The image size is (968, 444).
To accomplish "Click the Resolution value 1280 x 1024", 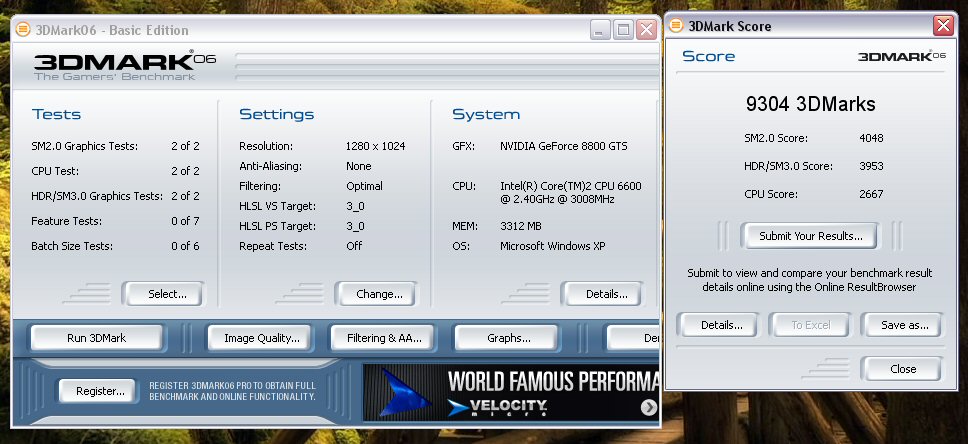I will 375,146.
